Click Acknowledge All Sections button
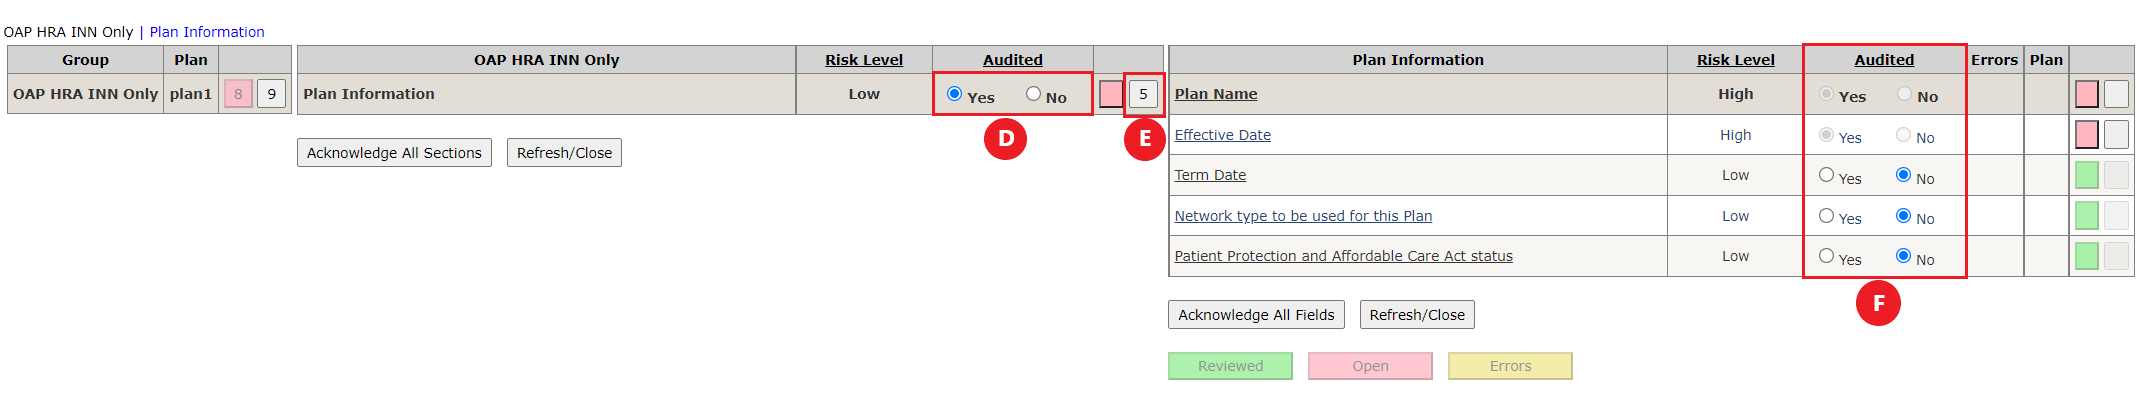2151x396 pixels. 394,153
